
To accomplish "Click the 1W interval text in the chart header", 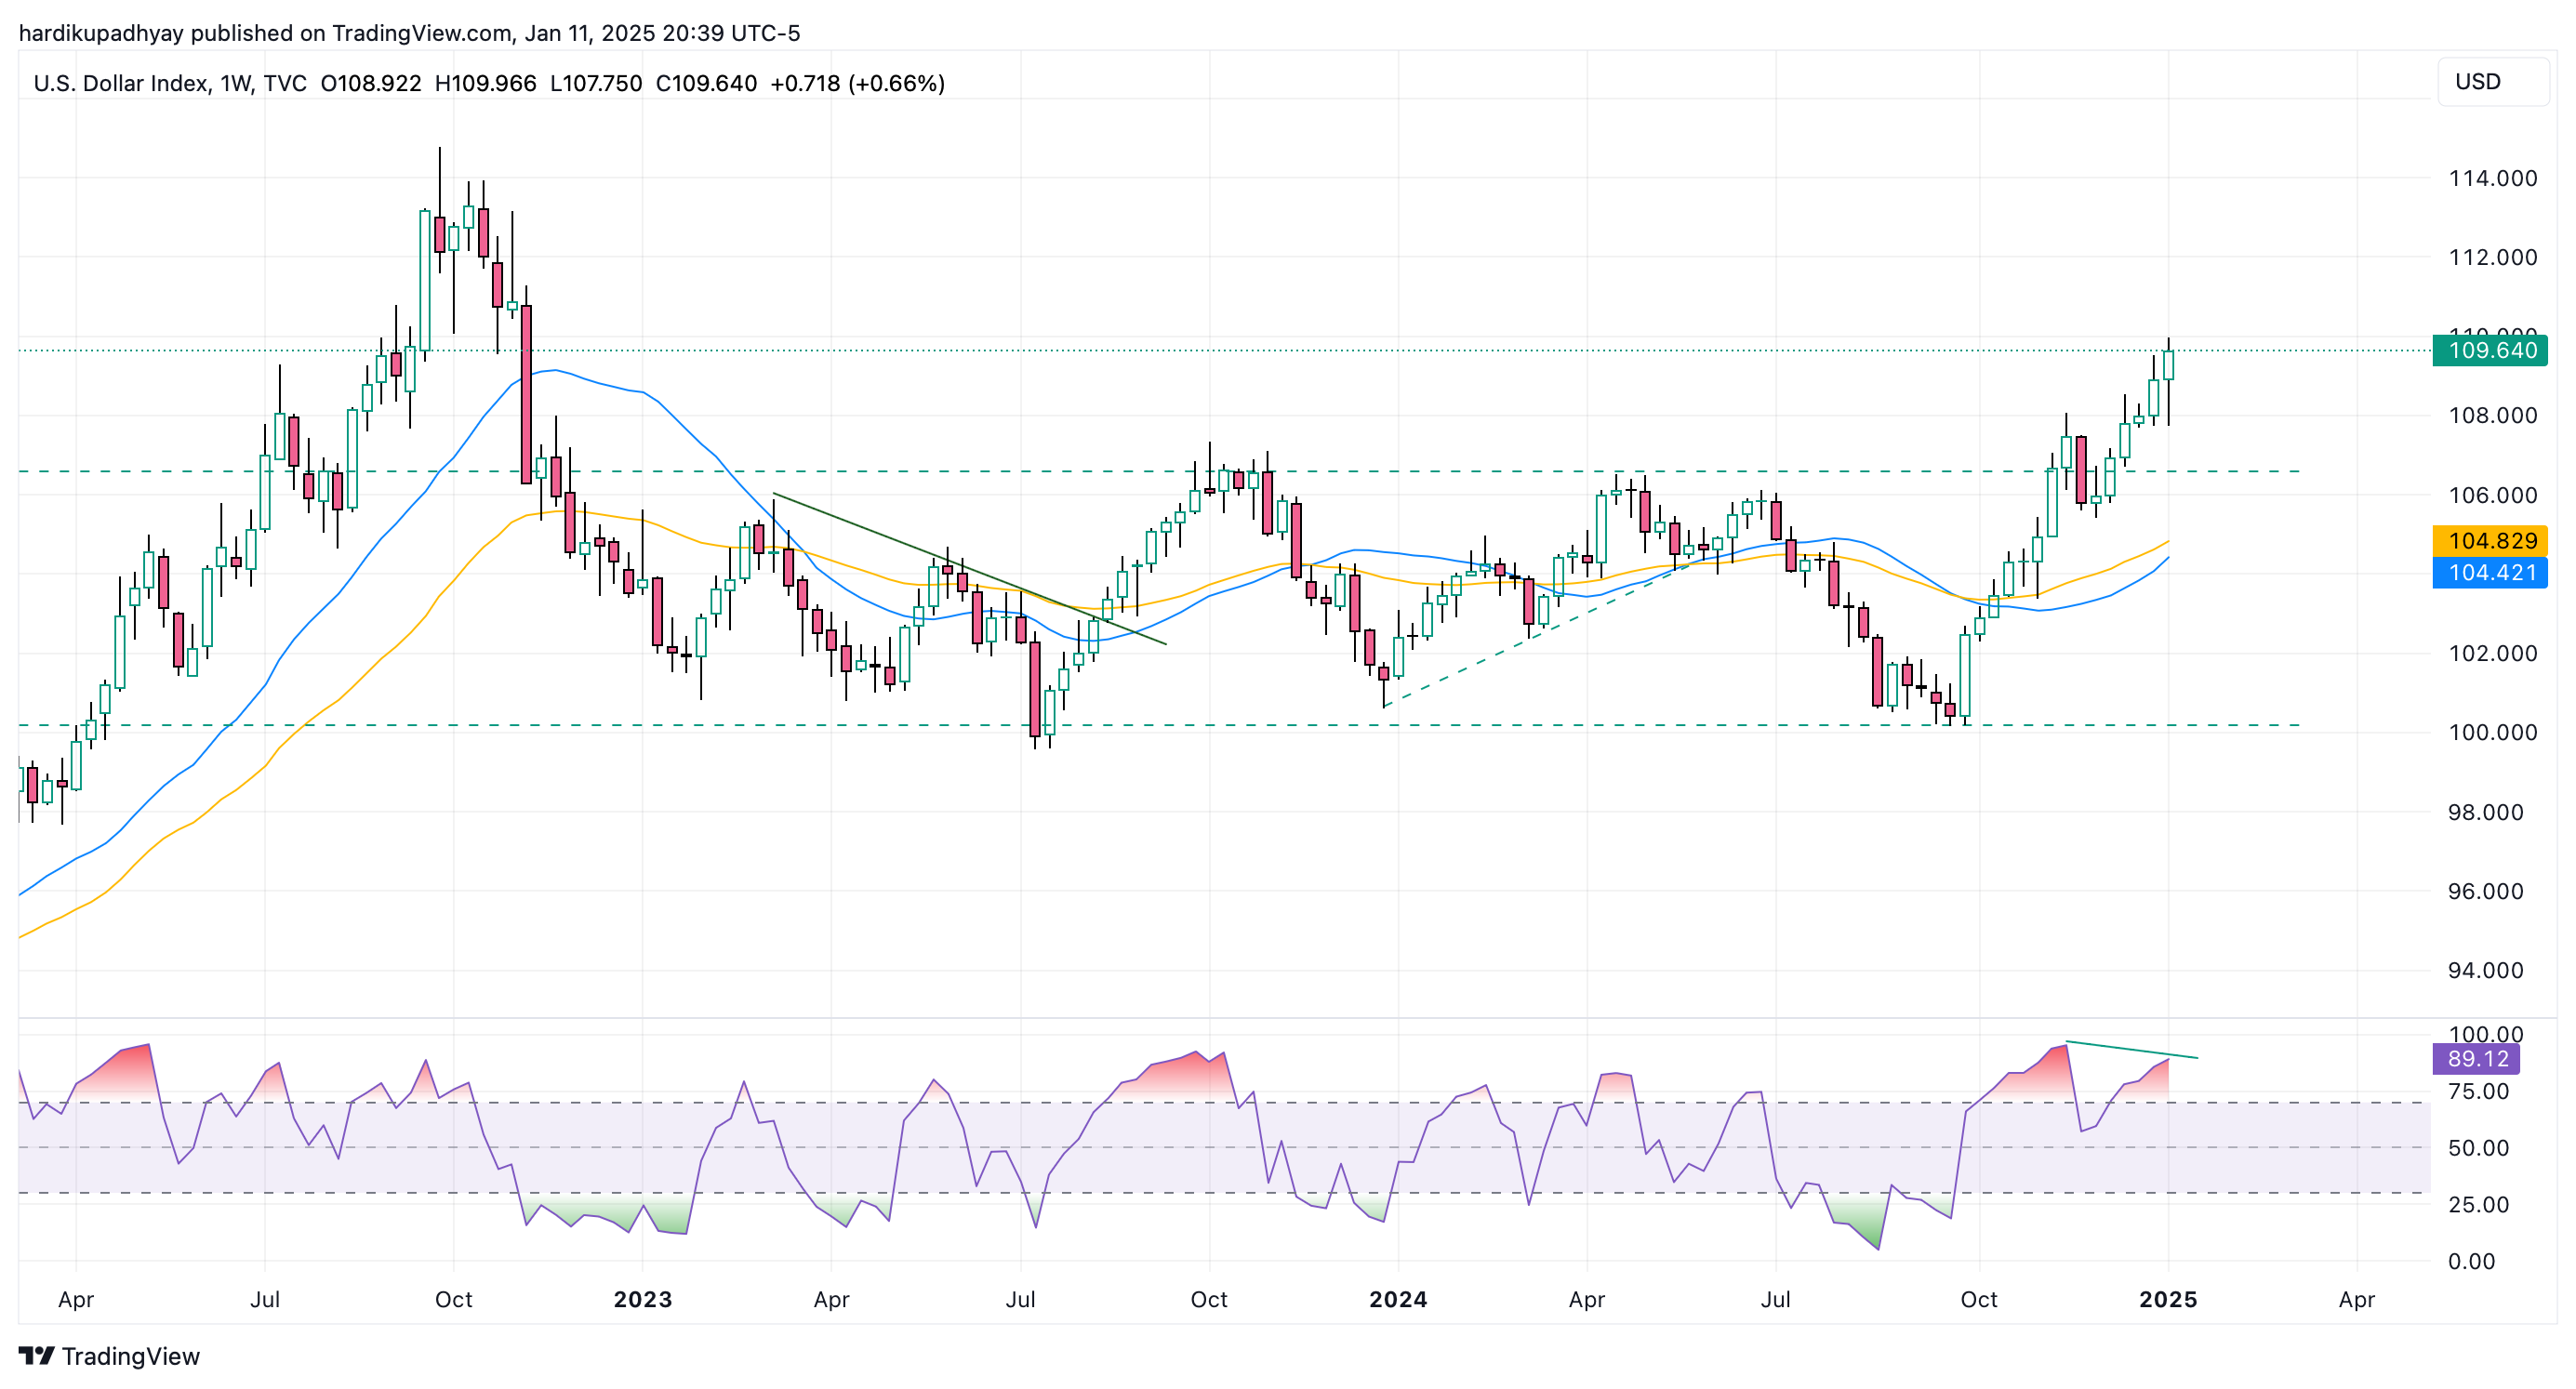I will [x=235, y=83].
